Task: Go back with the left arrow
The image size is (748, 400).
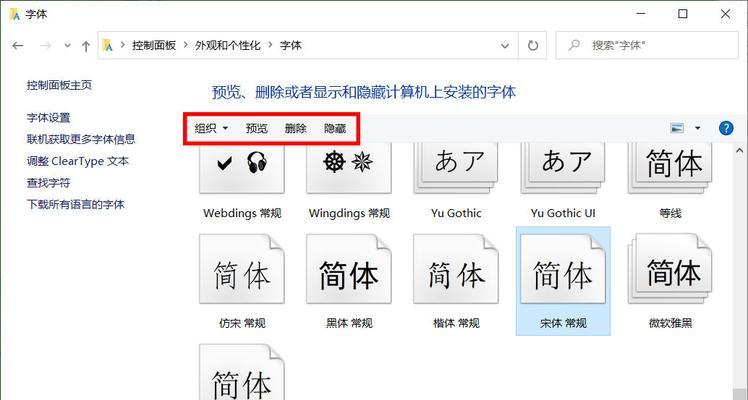Action: point(18,46)
